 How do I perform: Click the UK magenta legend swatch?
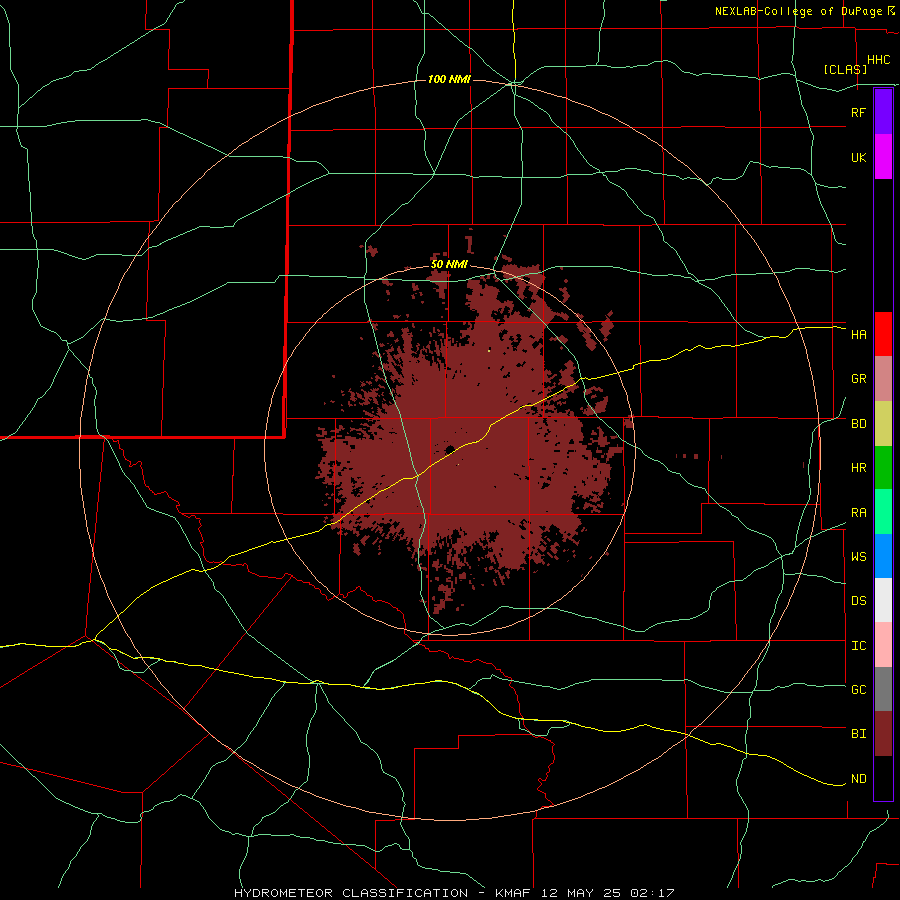[x=883, y=157]
